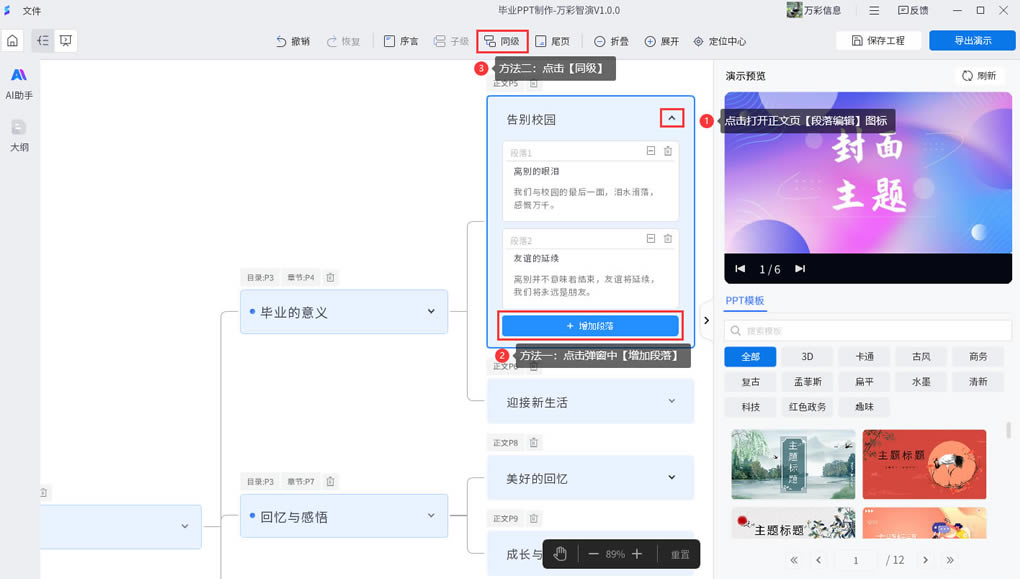Click 折叠 to fold all nodes

[611, 41]
